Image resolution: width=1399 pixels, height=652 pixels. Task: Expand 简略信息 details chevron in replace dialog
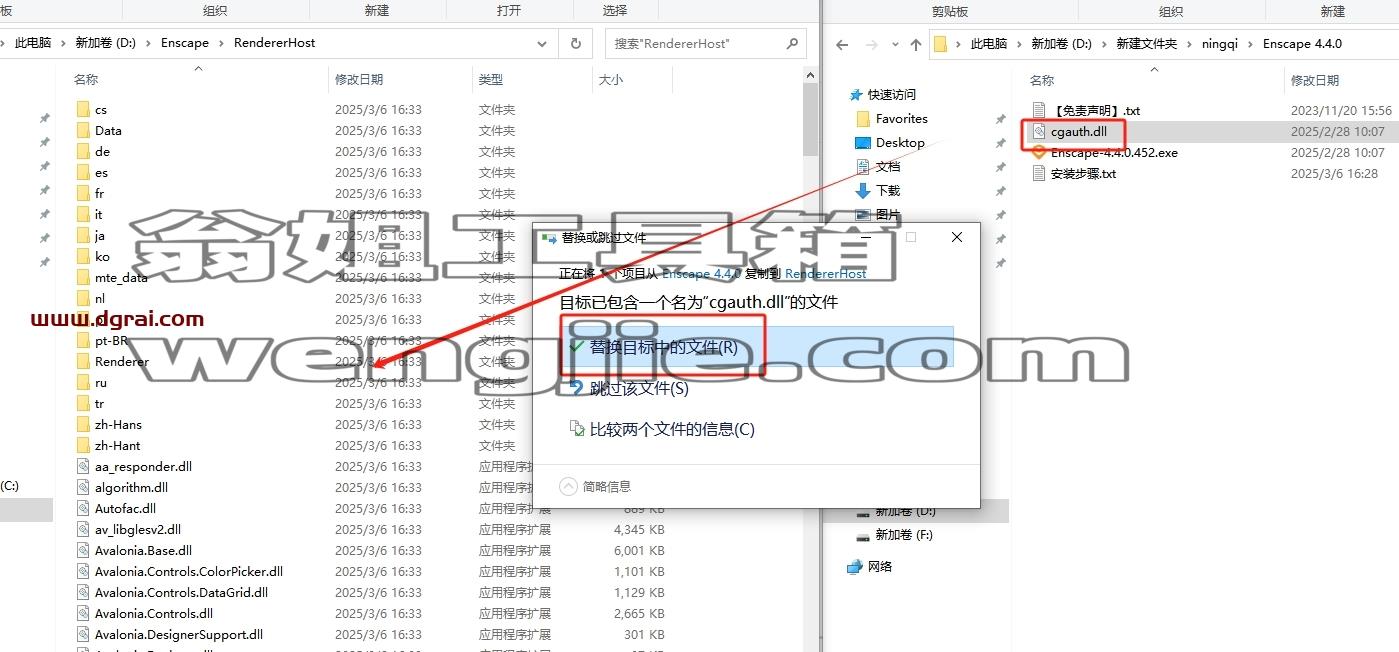568,486
